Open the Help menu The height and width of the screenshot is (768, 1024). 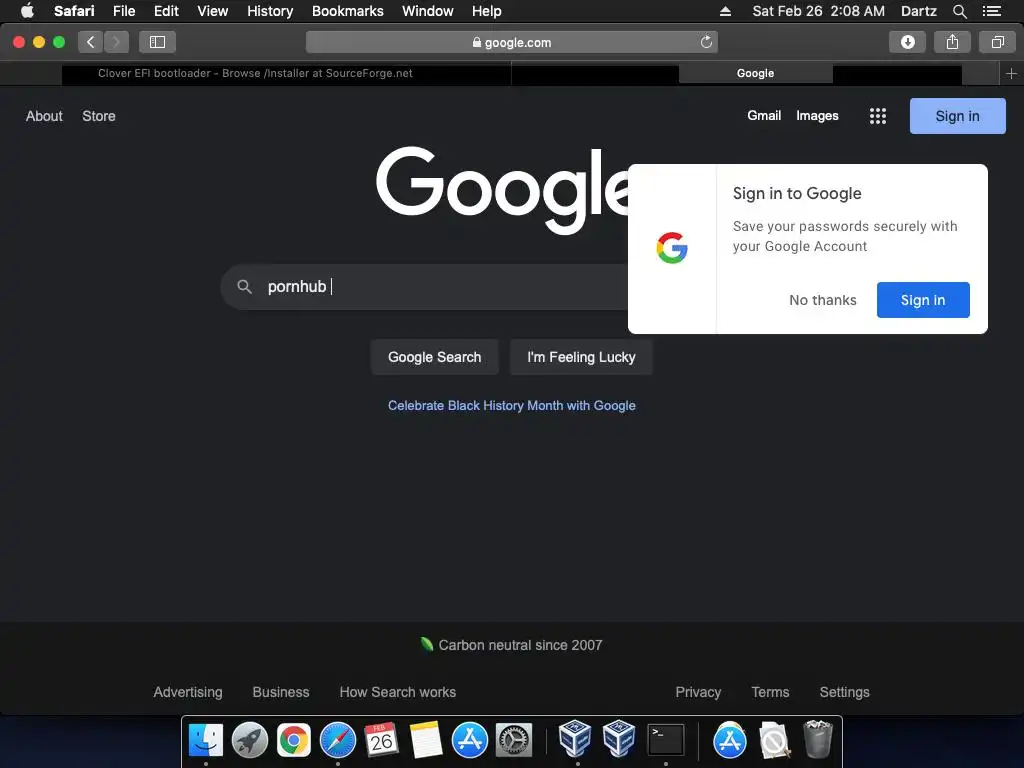(487, 11)
